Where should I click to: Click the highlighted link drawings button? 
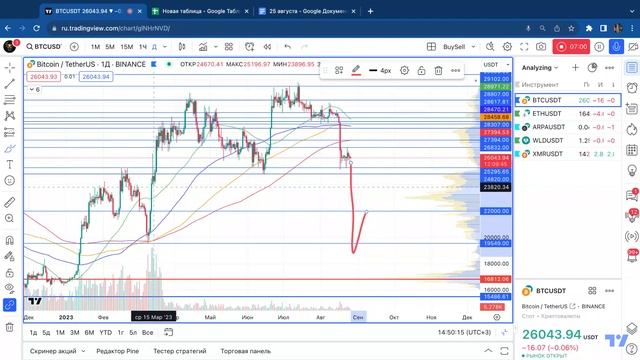click(10, 305)
